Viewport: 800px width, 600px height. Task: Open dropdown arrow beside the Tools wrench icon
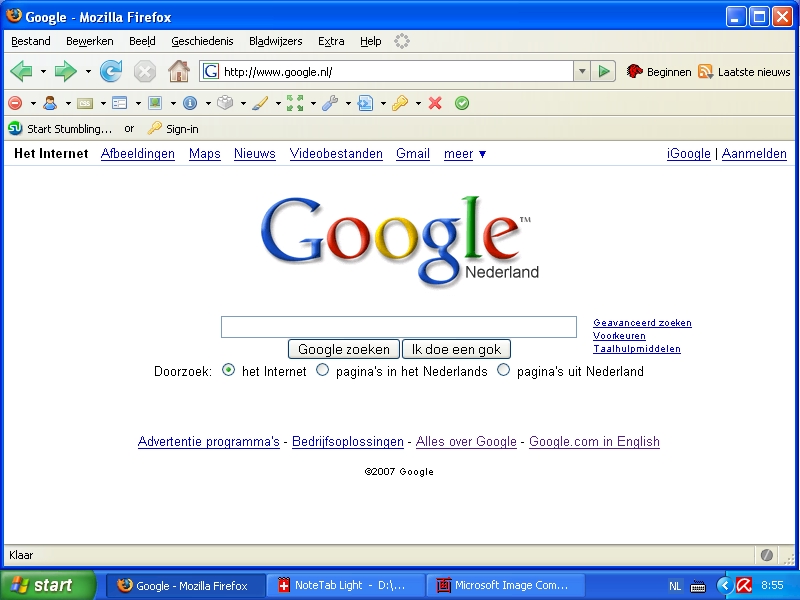point(348,104)
